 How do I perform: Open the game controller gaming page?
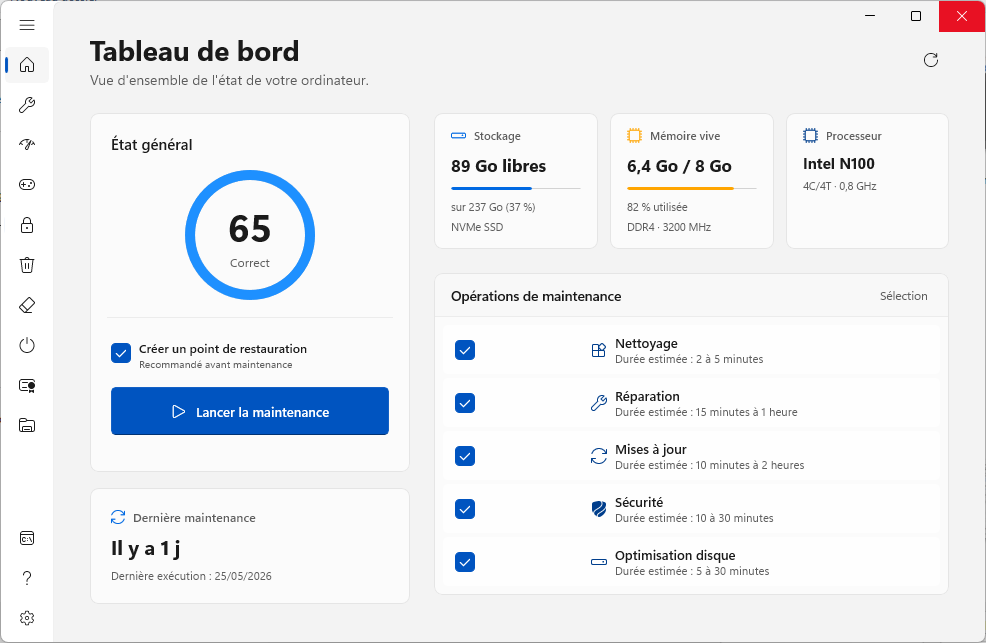[26, 185]
